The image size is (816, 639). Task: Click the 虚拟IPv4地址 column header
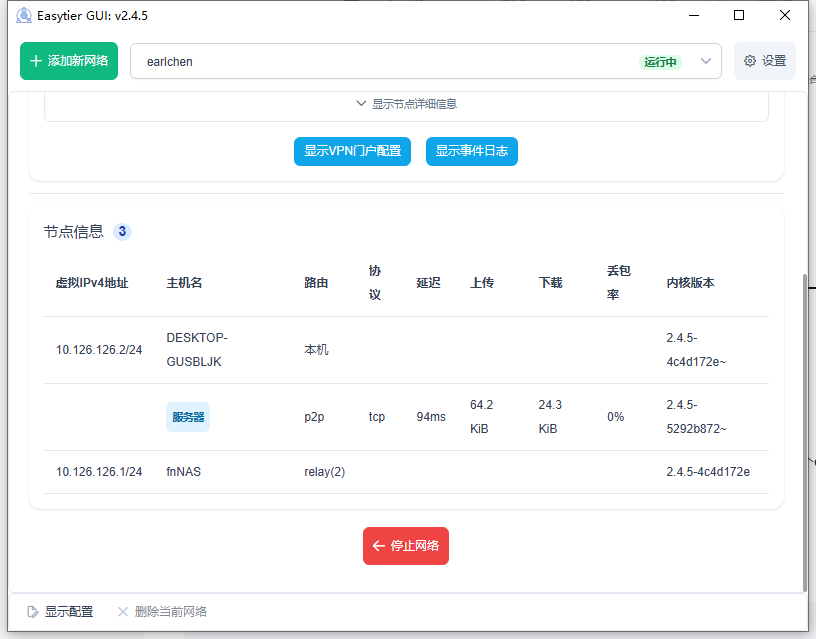point(92,283)
